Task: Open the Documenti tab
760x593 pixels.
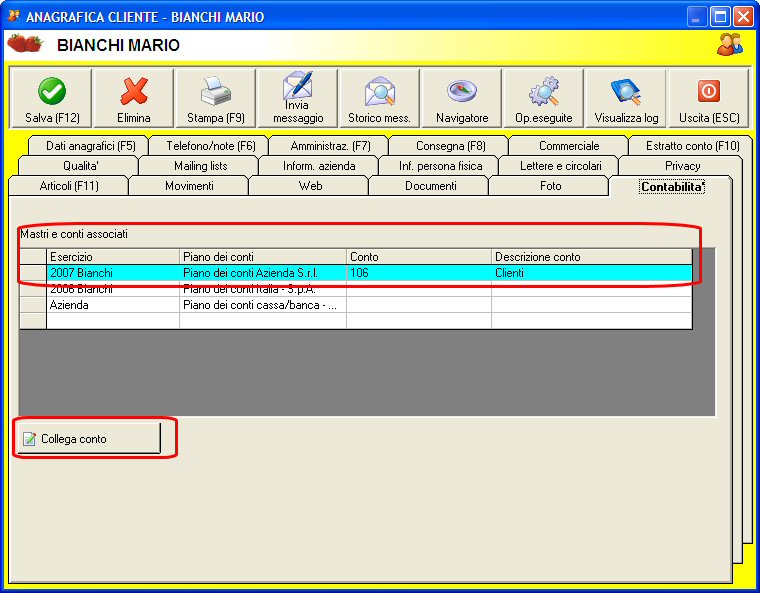Action: (430, 186)
